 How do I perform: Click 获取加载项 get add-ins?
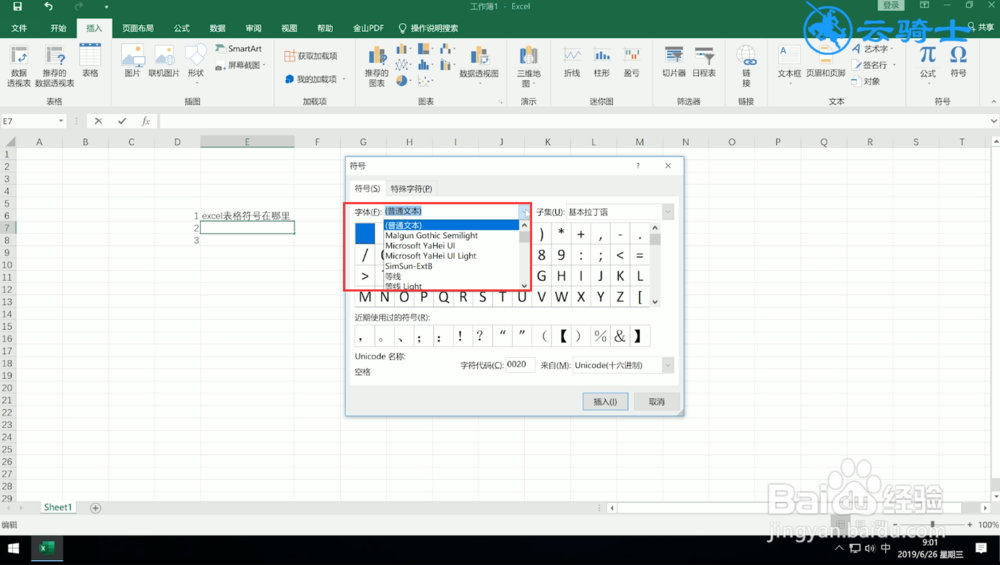311,56
